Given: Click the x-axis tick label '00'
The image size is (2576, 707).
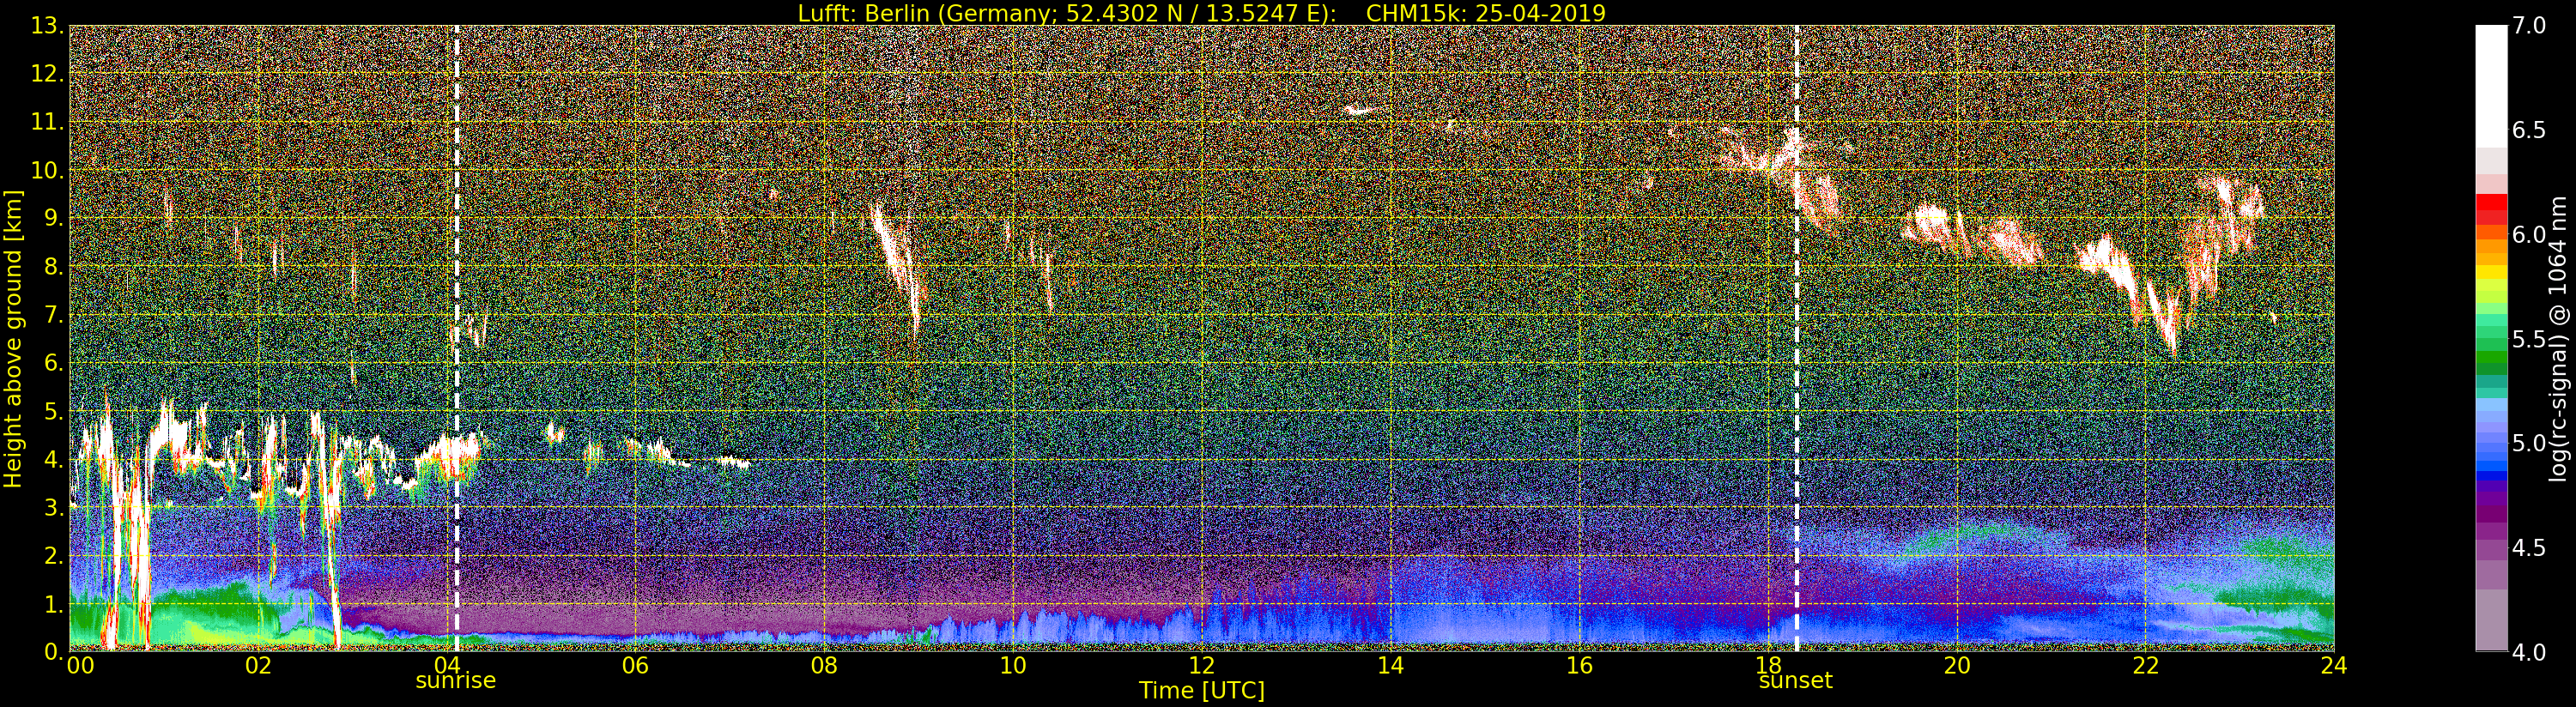Looking at the screenshot, I should pos(80,665).
